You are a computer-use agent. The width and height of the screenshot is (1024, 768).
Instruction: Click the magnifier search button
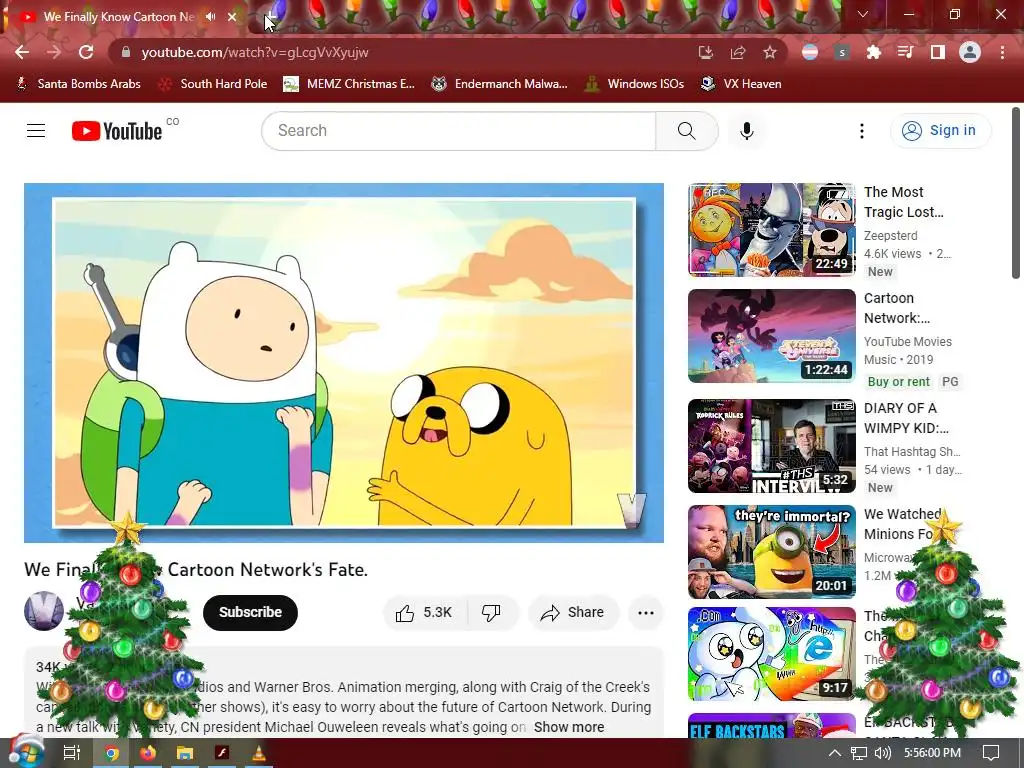[686, 131]
